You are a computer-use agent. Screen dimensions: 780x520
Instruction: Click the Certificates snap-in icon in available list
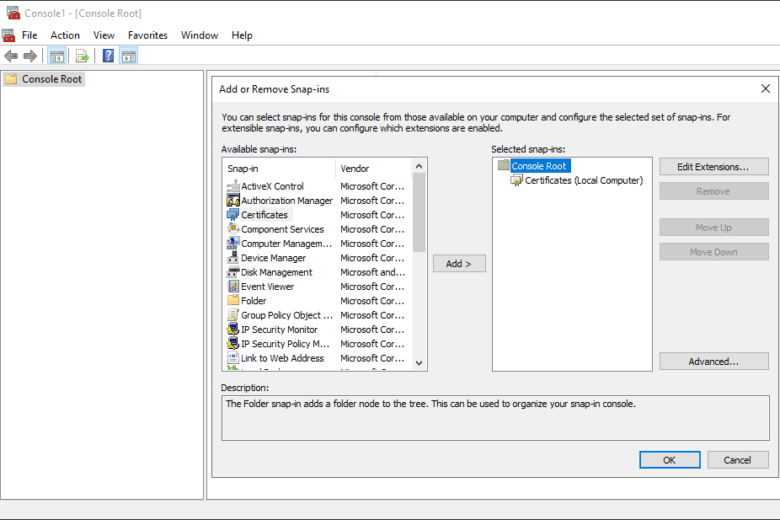tap(233, 215)
